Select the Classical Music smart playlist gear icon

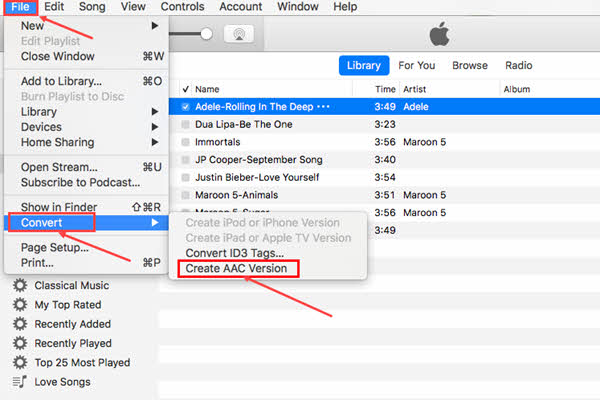(20, 285)
